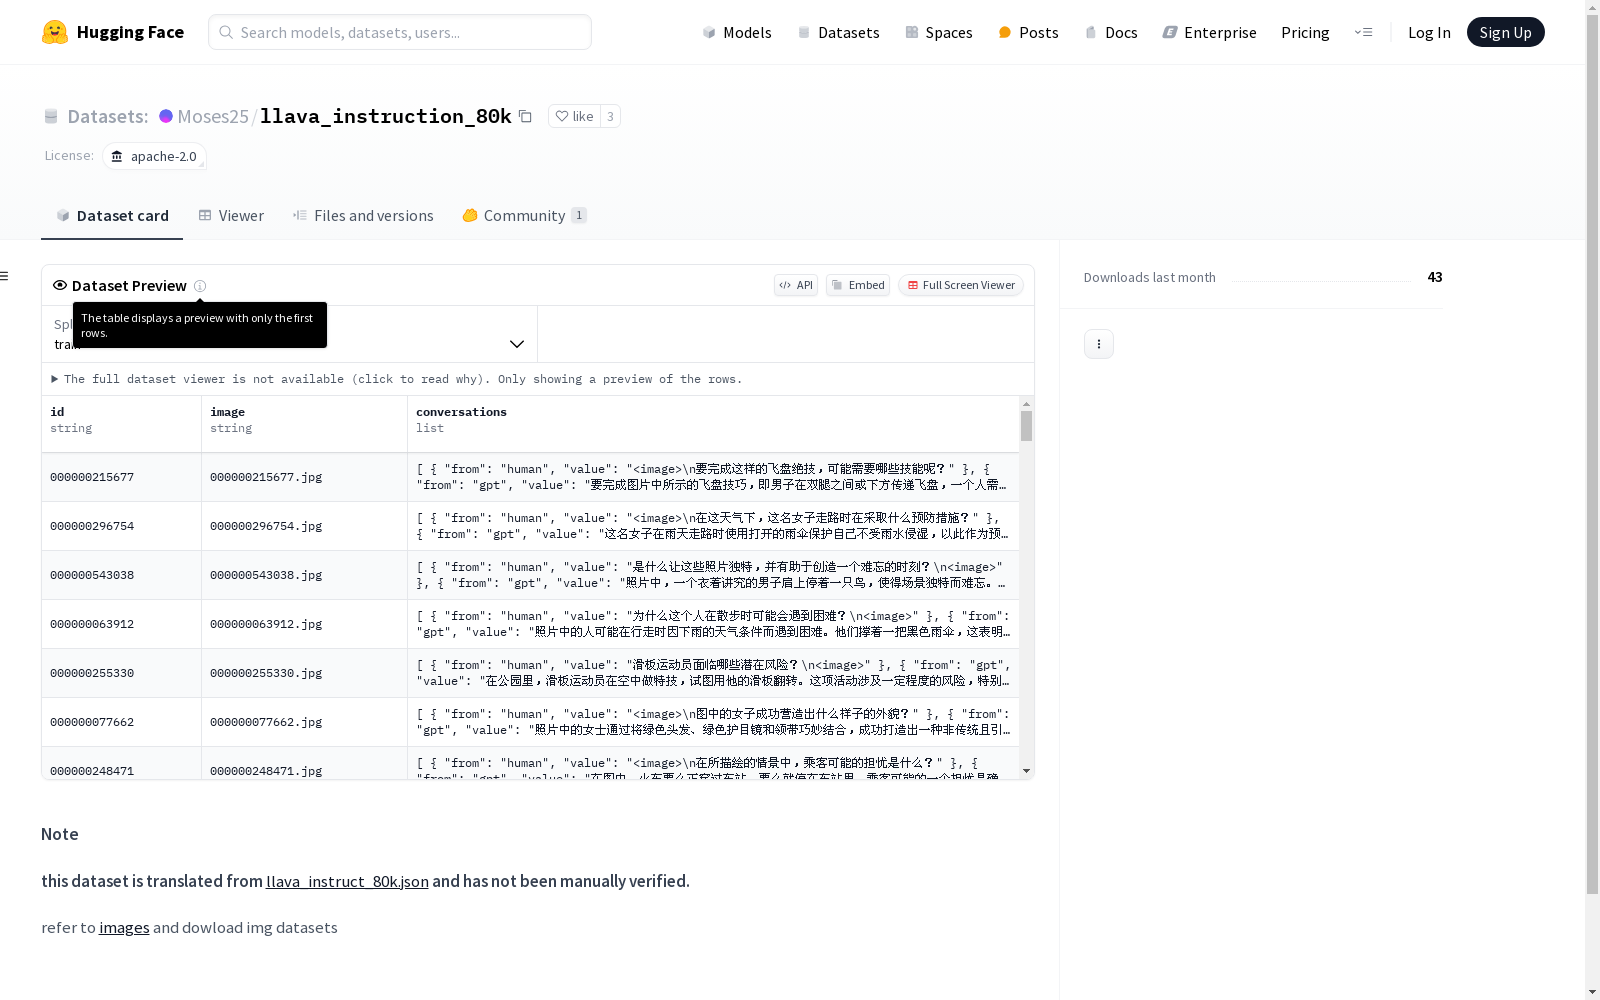Open the Full Screen Viewer

click(961, 285)
